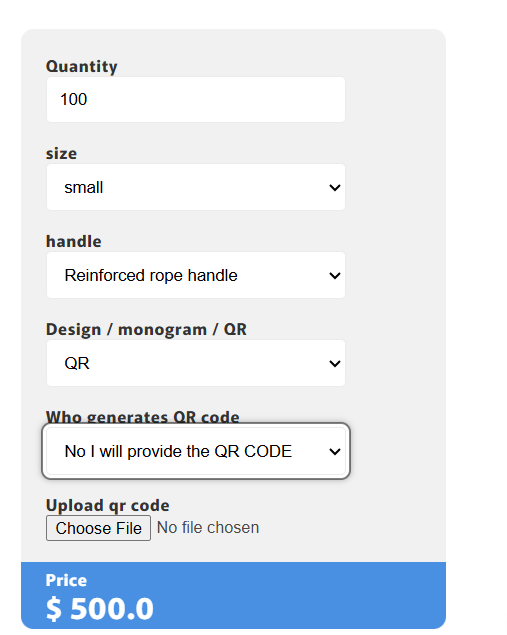Click the chevron arrow on the size selector
Image resolution: width=507 pixels, height=635 pixels.
click(x=334, y=188)
